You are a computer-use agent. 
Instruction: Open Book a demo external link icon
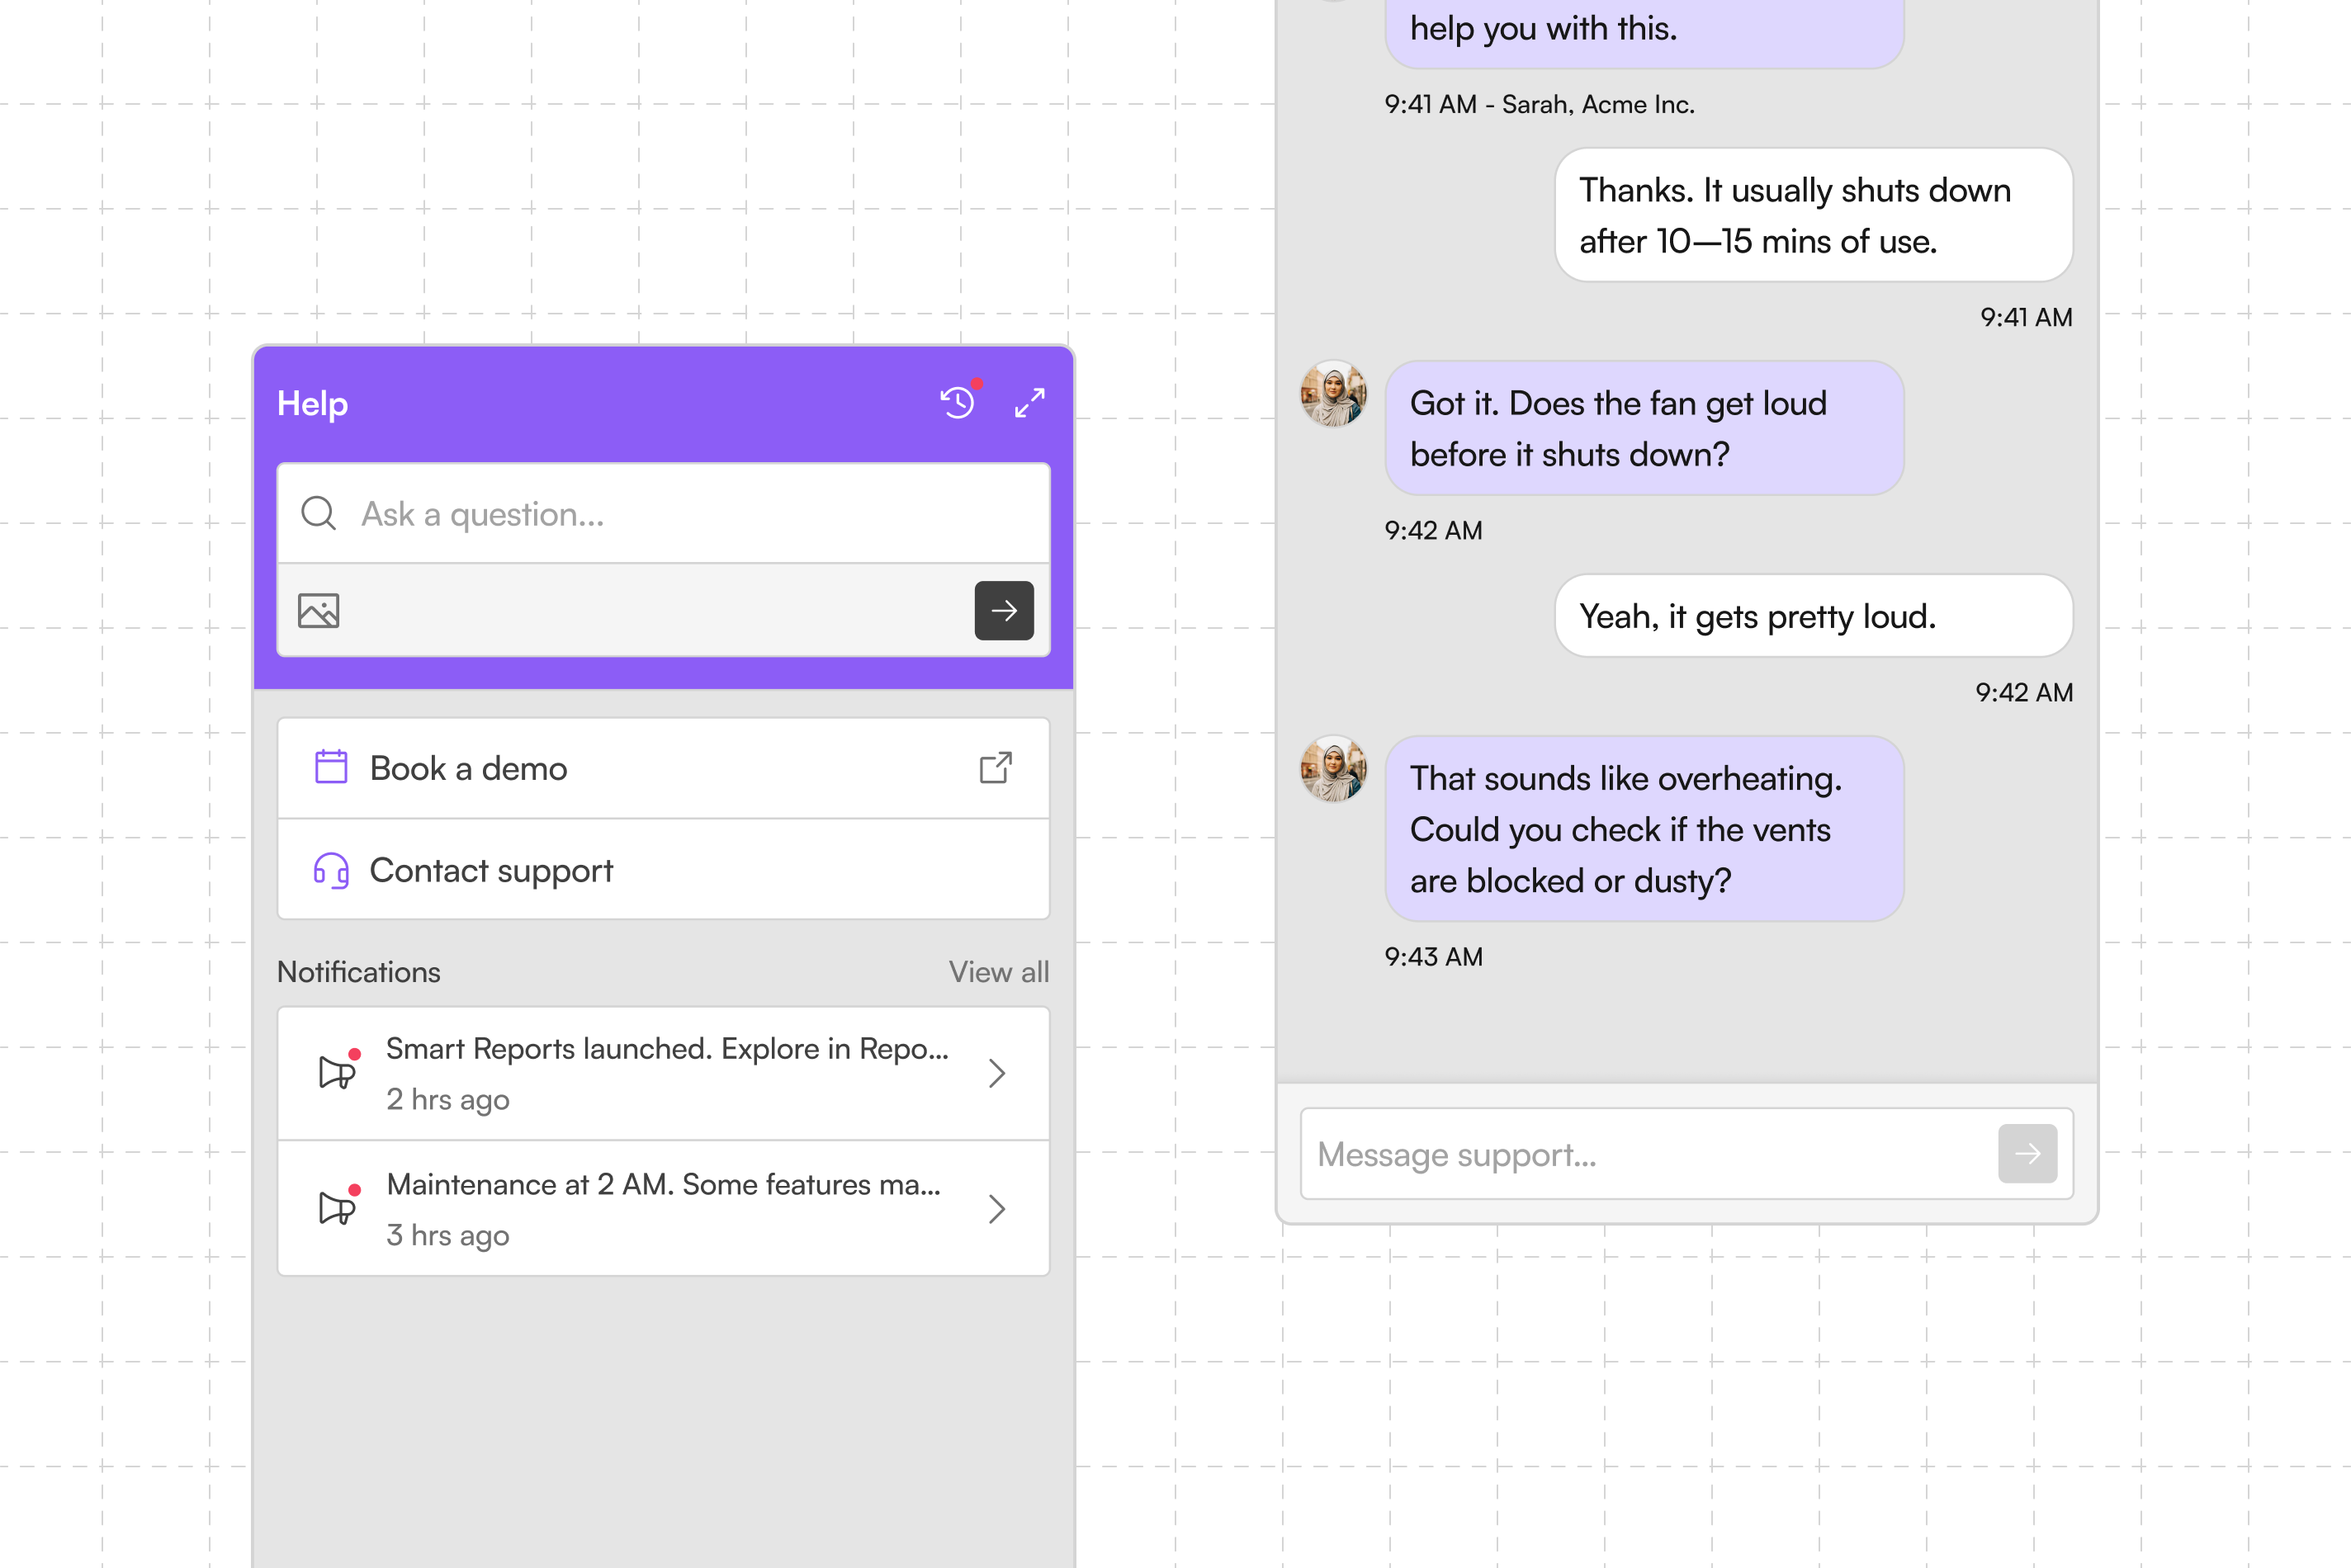[995, 767]
